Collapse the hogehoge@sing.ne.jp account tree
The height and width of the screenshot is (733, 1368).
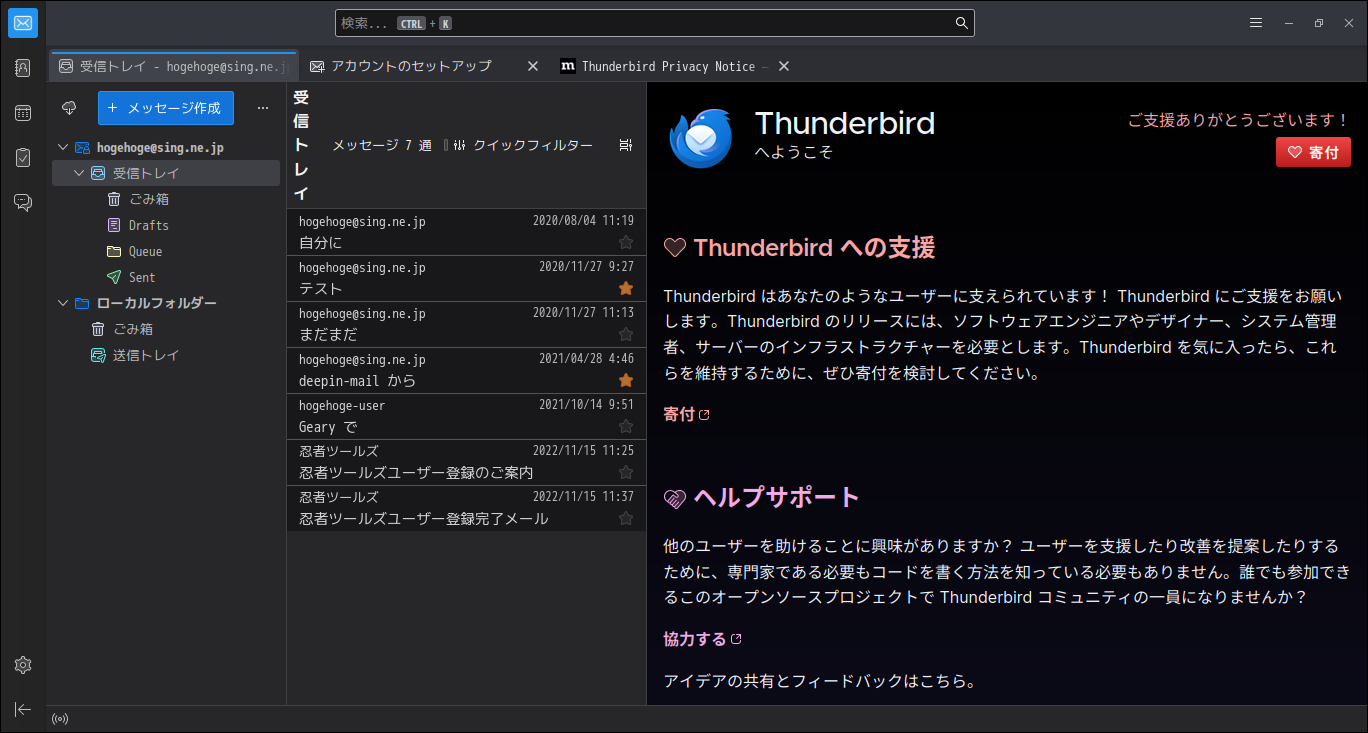pyautogui.click(x=64, y=147)
